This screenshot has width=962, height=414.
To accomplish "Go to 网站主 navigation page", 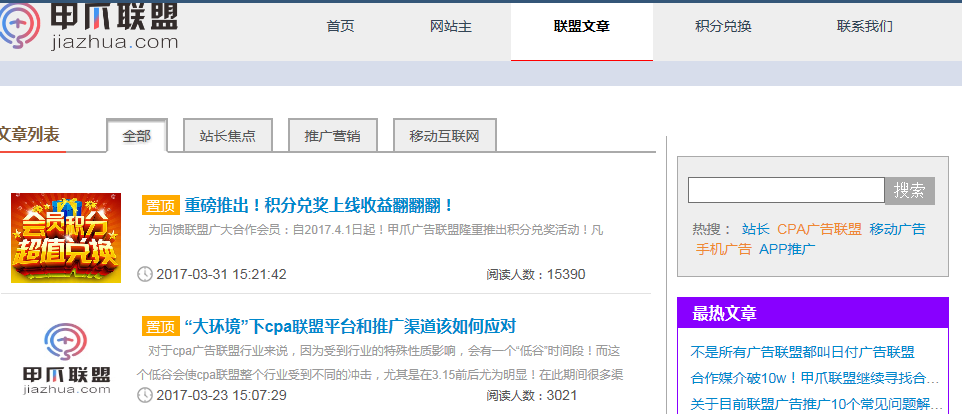I will pos(450,27).
